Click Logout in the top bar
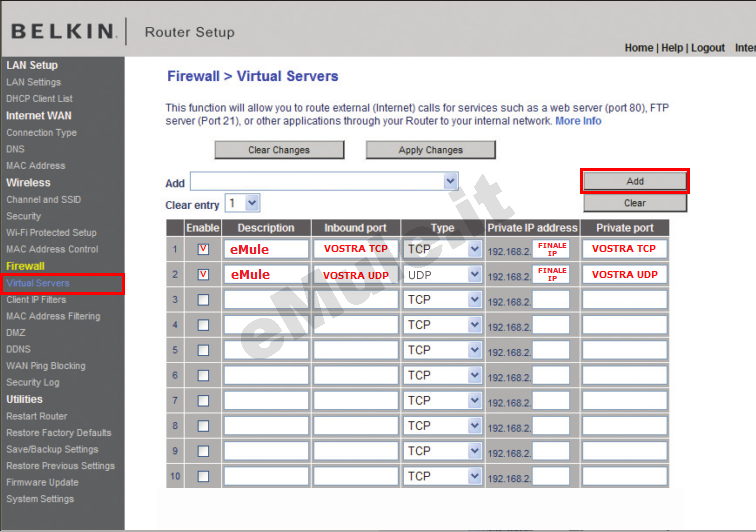756x532 pixels. 708,48
